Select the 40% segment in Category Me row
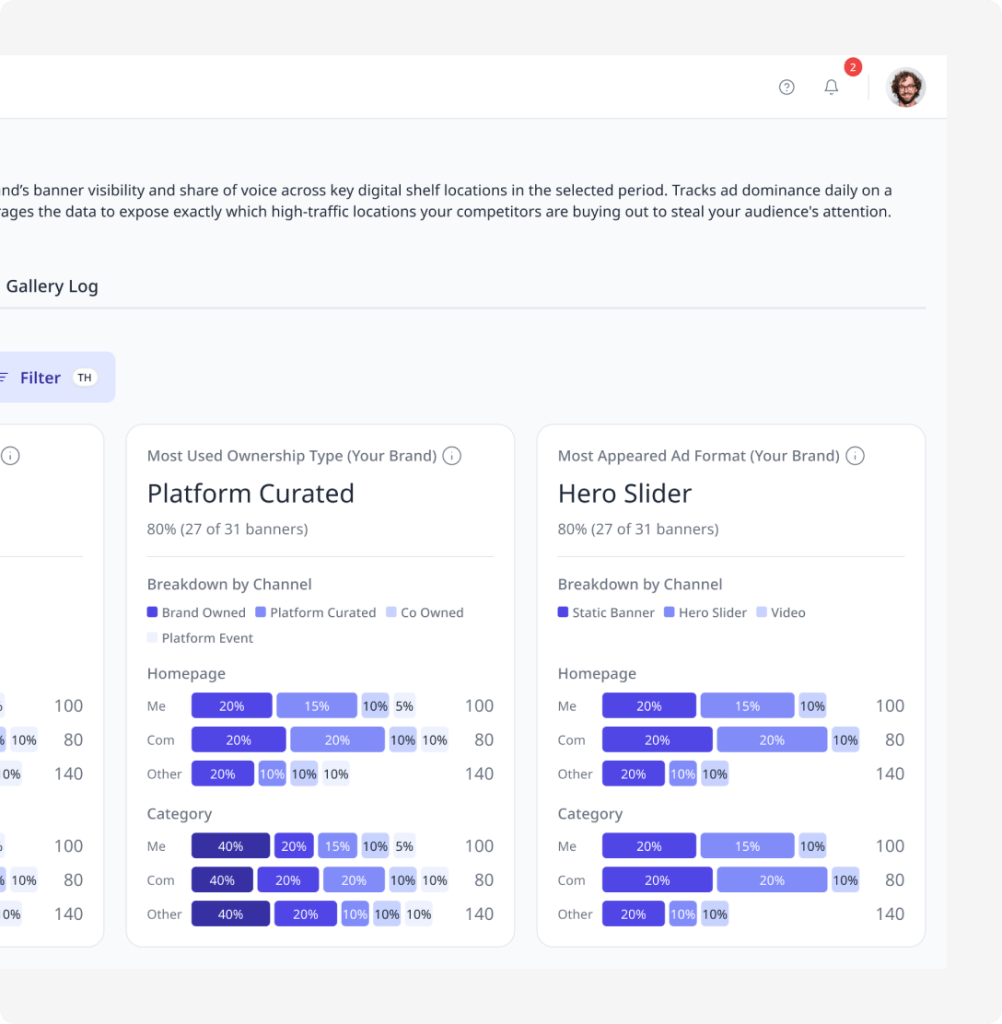Screen dimensions: 1002x1024 pyautogui.click(x=231, y=846)
